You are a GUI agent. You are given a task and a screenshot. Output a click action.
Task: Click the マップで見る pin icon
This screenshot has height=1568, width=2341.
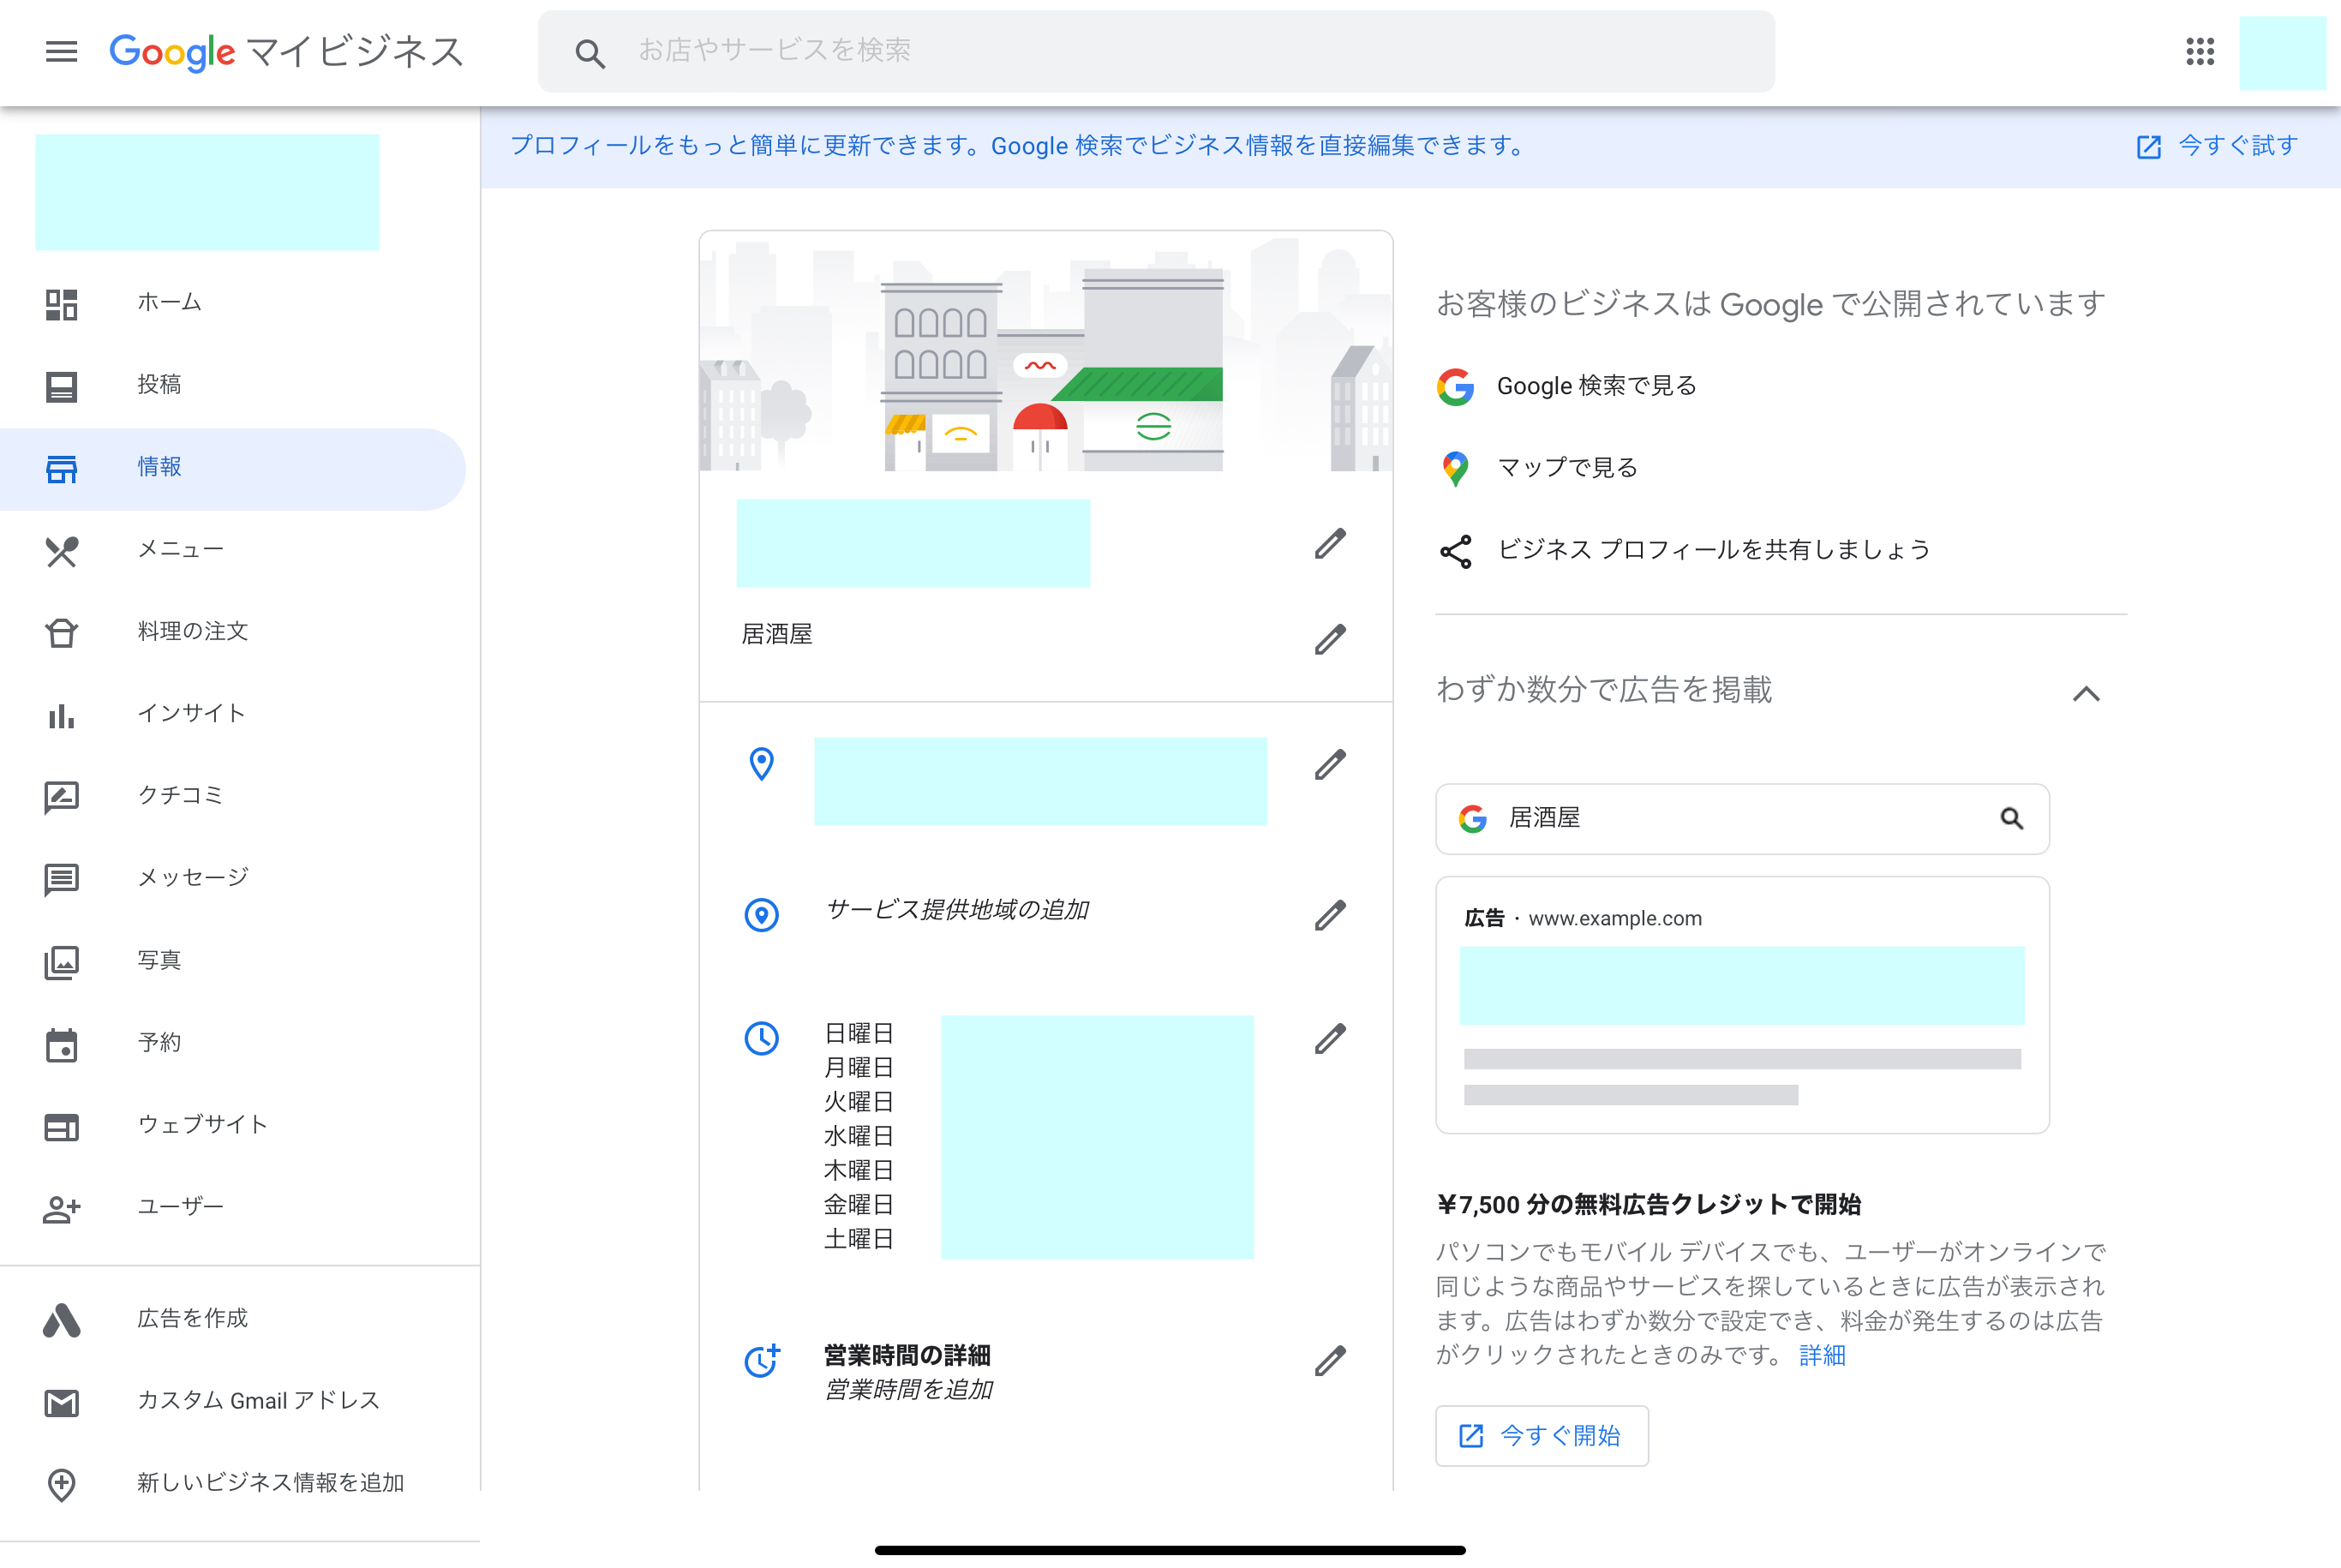pos(1456,467)
